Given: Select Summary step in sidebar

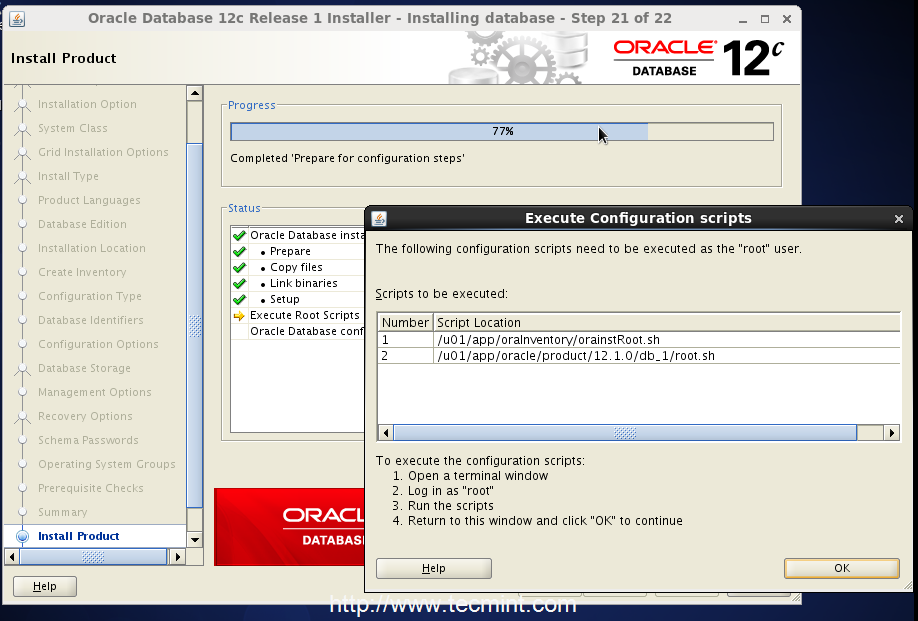Looking at the screenshot, I should pos(62,512).
